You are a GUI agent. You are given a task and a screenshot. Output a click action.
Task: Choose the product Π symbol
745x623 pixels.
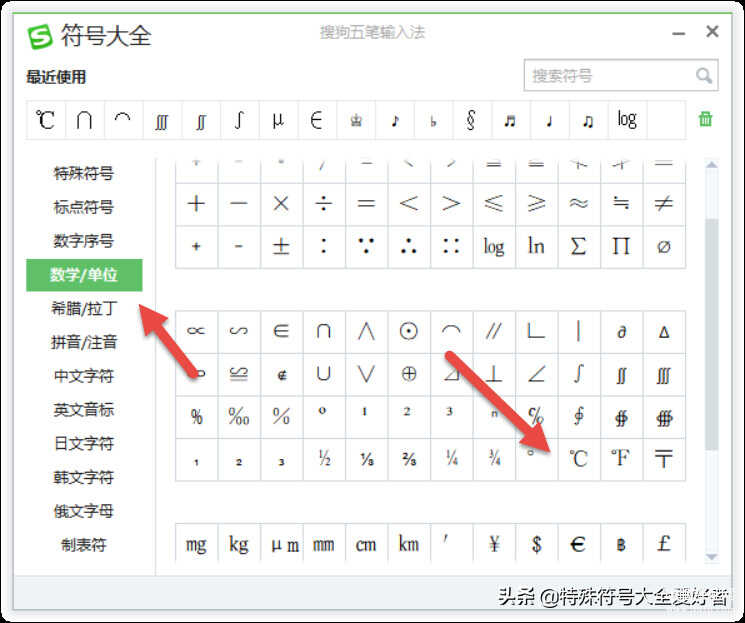pos(621,247)
